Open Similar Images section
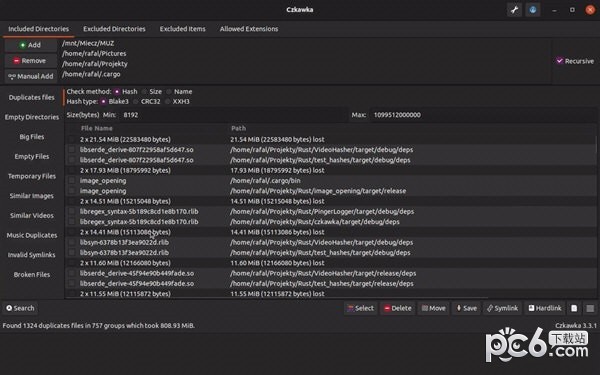The width and height of the screenshot is (600, 375). click(x=32, y=196)
